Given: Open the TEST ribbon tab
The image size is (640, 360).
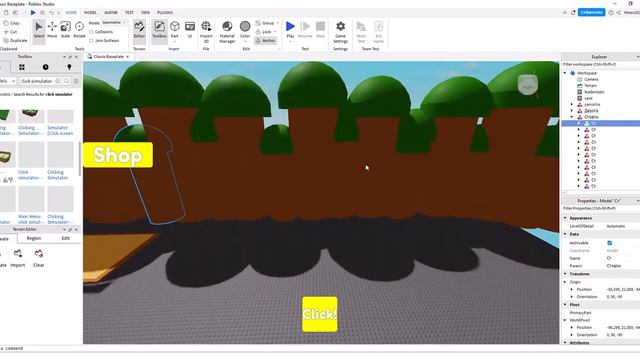Looking at the screenshot, I should coord(129,13).
